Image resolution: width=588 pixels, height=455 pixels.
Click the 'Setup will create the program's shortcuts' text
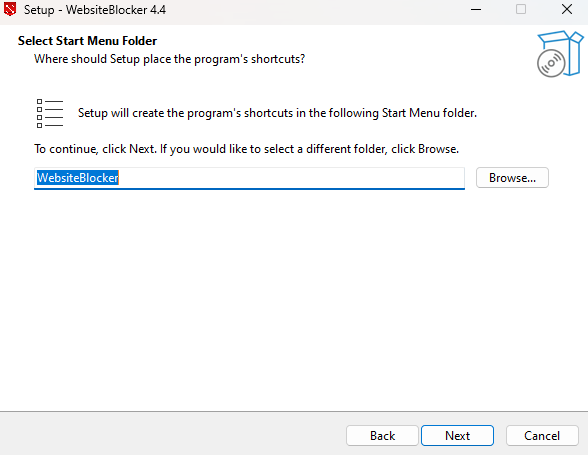(x=277, y=113)
